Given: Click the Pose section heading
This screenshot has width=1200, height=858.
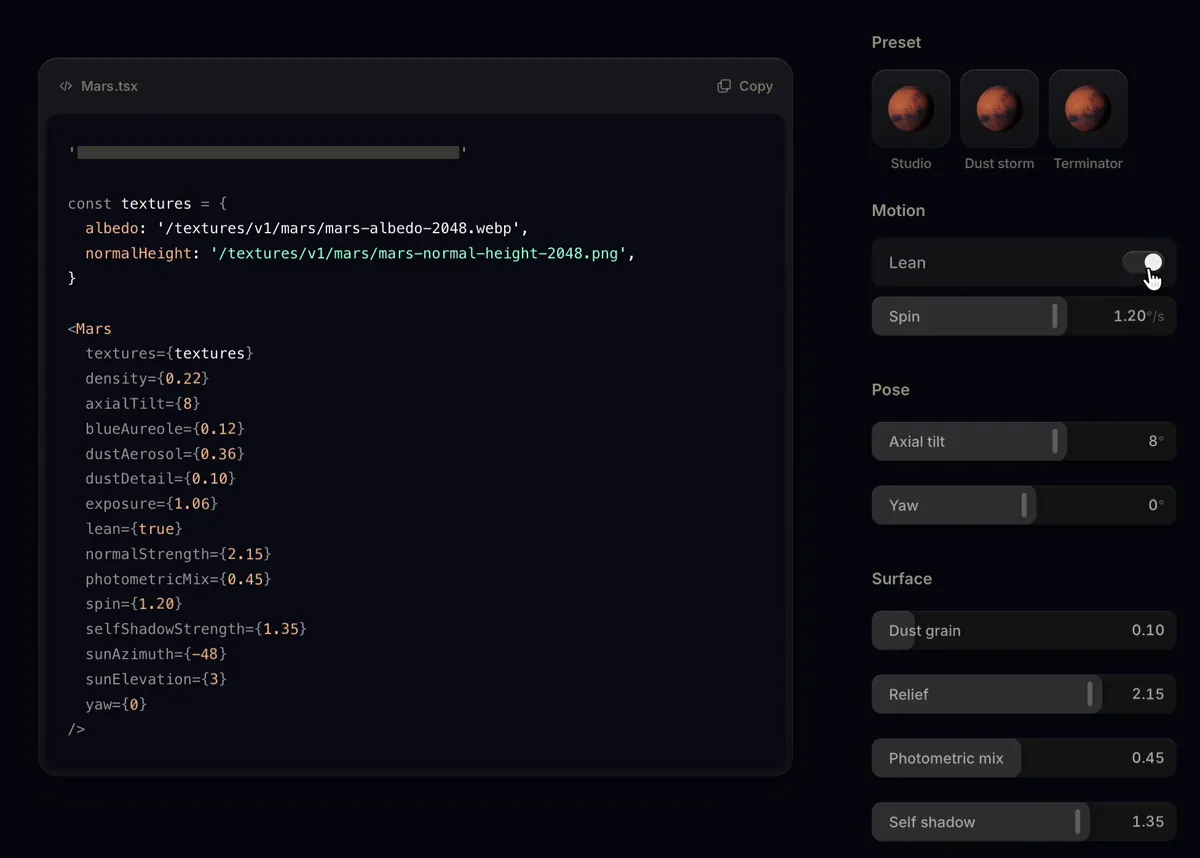Looking at the screenshot, I should pos(890,389).
